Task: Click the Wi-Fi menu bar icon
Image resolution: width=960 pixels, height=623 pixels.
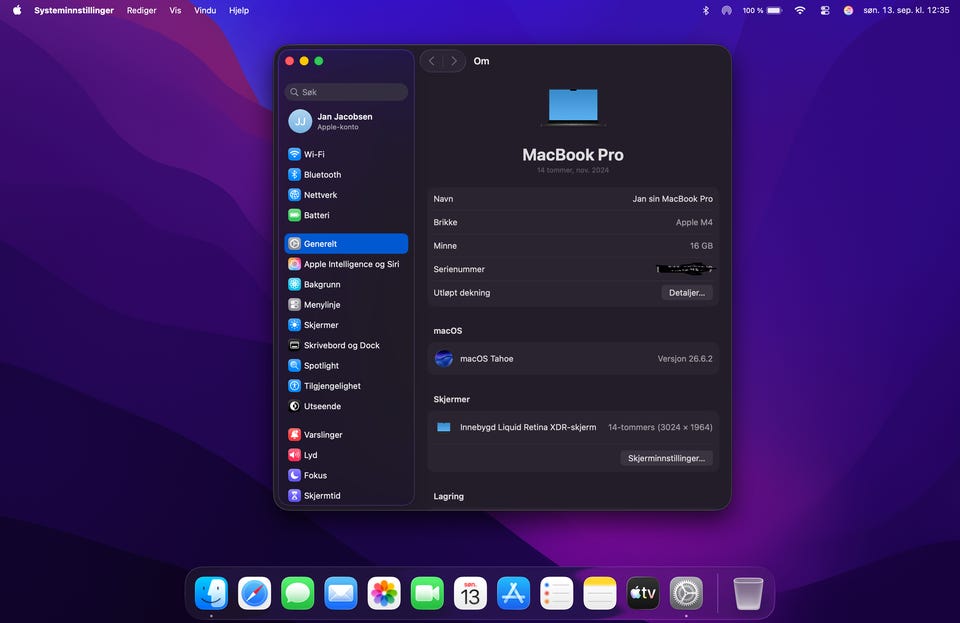Action: (x=800, y=10)
